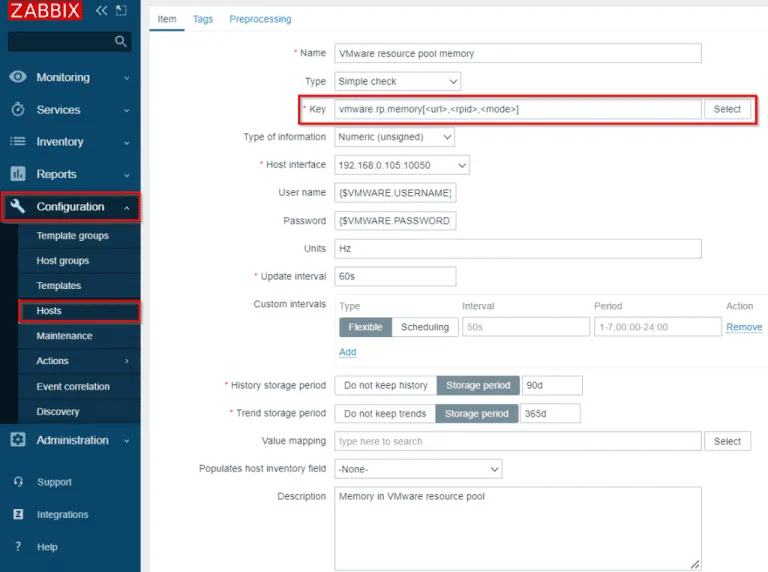
Task: Switch to the Preprocessing tab
Action: (260, 19)
